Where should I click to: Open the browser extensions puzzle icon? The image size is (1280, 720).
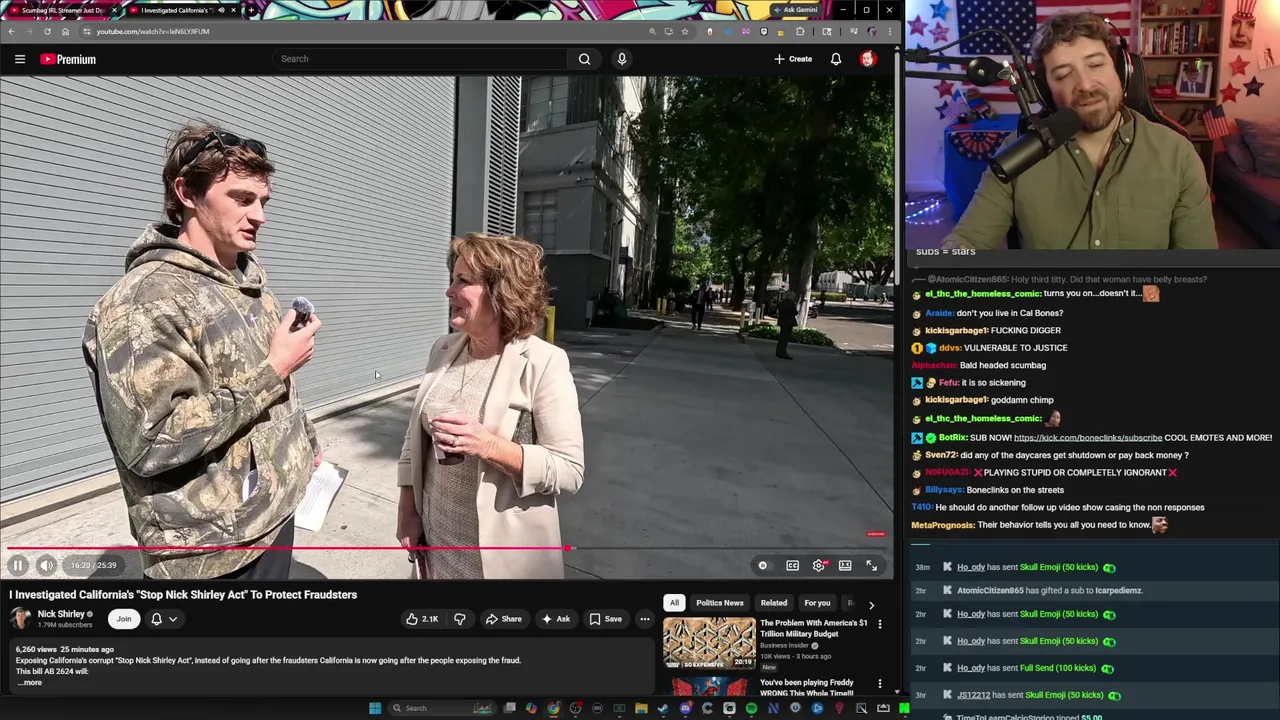pos(800,31)
